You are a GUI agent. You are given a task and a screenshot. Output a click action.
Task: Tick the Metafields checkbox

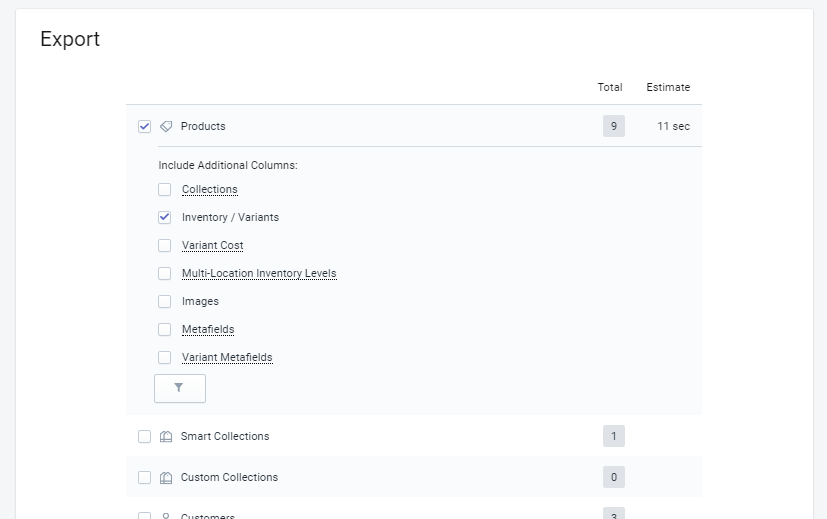(165, 330)
